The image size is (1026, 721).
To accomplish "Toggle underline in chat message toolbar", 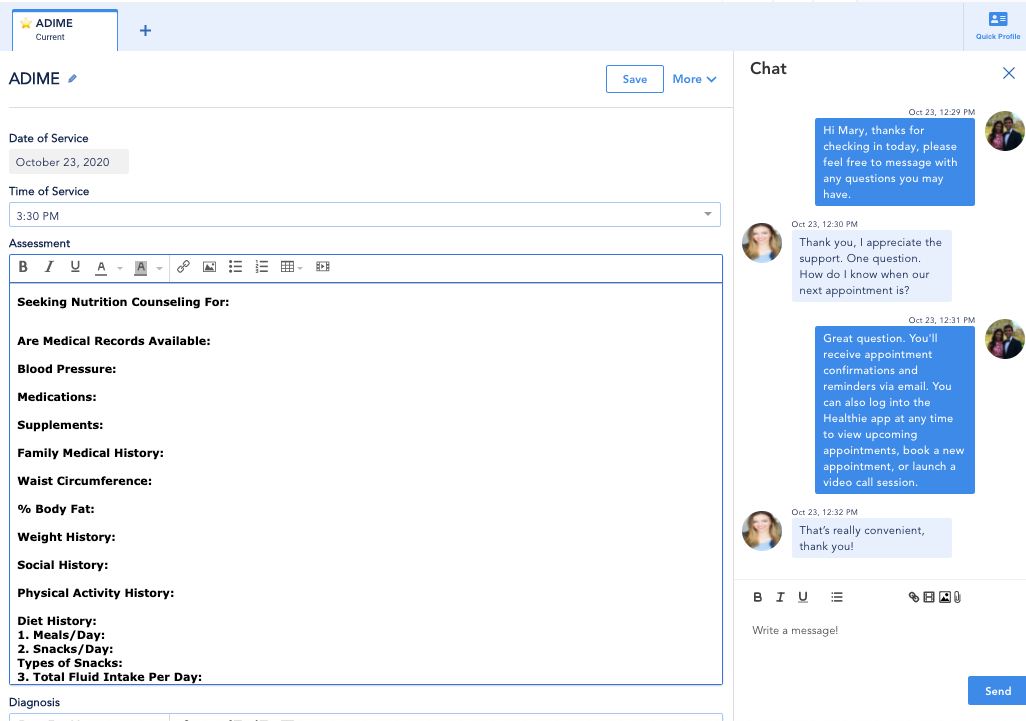I will pos(803,597).
